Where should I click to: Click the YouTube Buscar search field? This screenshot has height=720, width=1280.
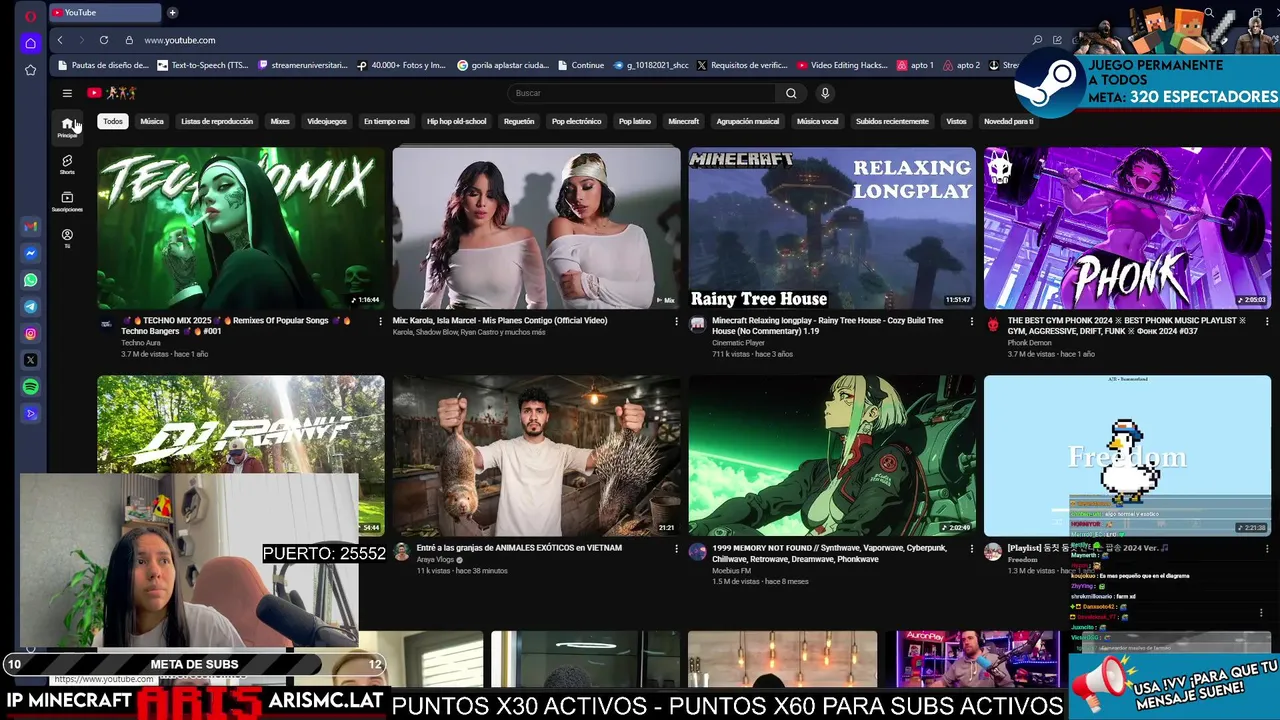(x=640, y=93)
